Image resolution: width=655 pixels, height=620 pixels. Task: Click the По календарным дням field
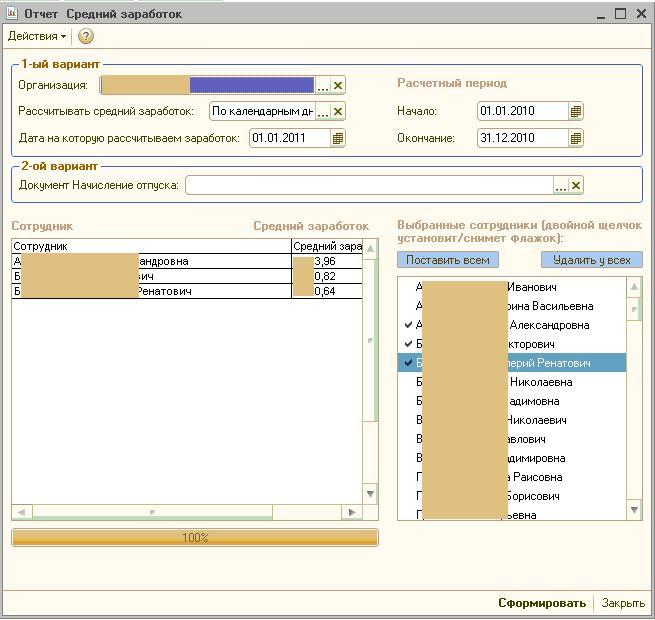tap(262, 112)
